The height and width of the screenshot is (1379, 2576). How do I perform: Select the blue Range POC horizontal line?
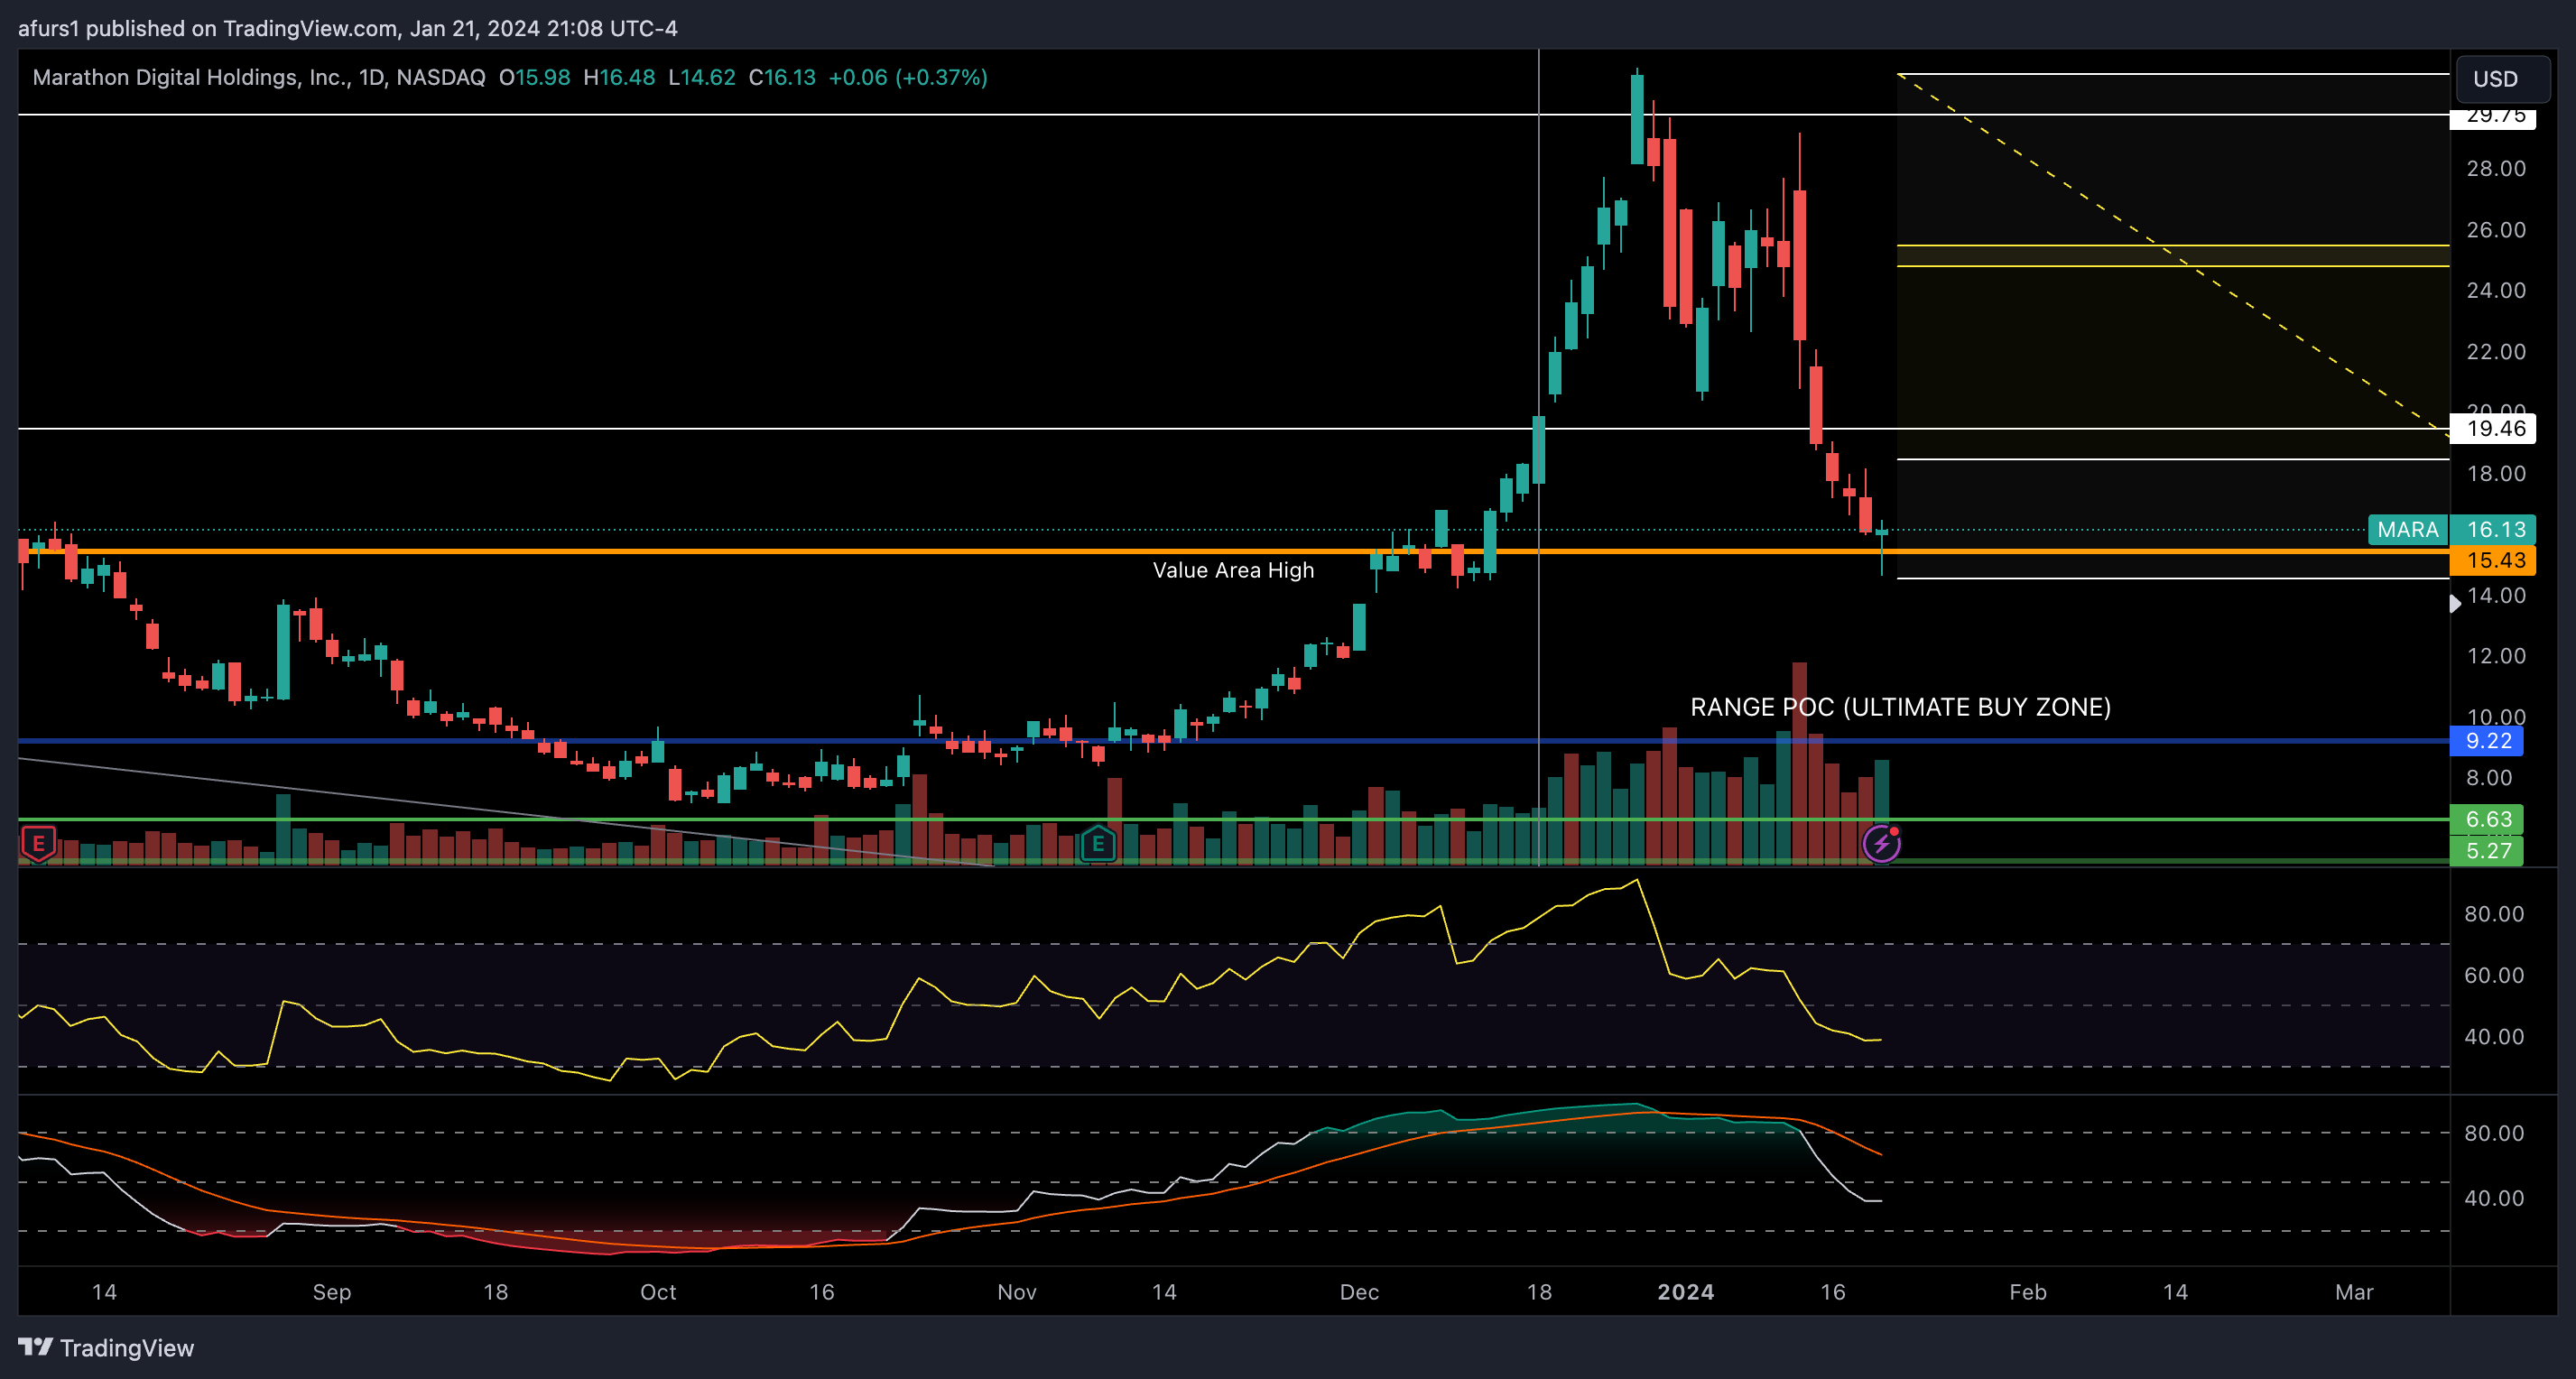[1233, 741]
